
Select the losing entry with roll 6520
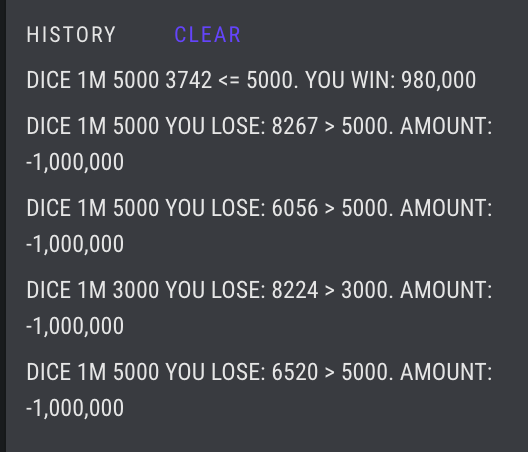[259, 390]
